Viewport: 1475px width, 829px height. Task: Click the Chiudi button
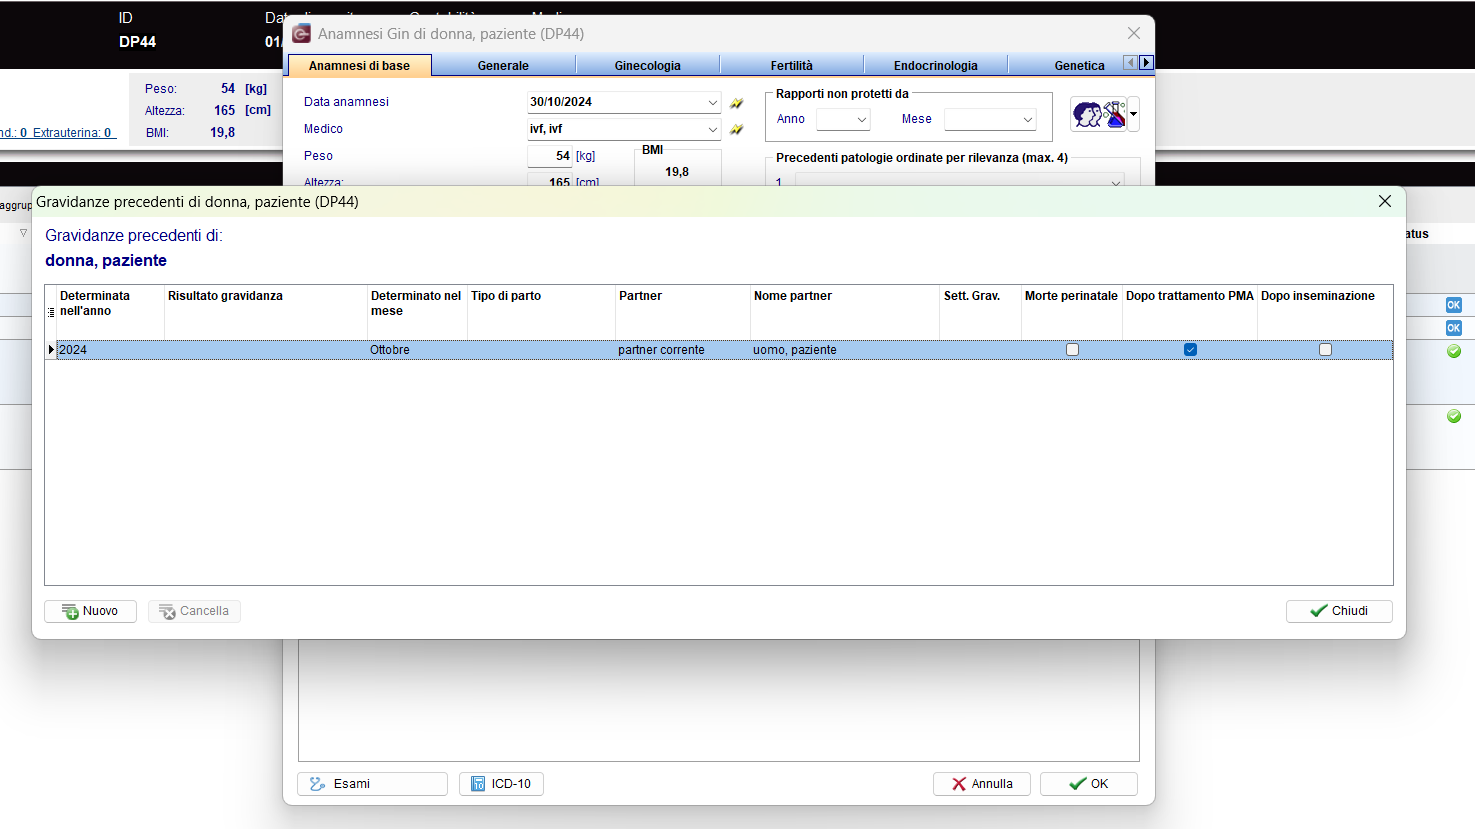[1339, 611]
